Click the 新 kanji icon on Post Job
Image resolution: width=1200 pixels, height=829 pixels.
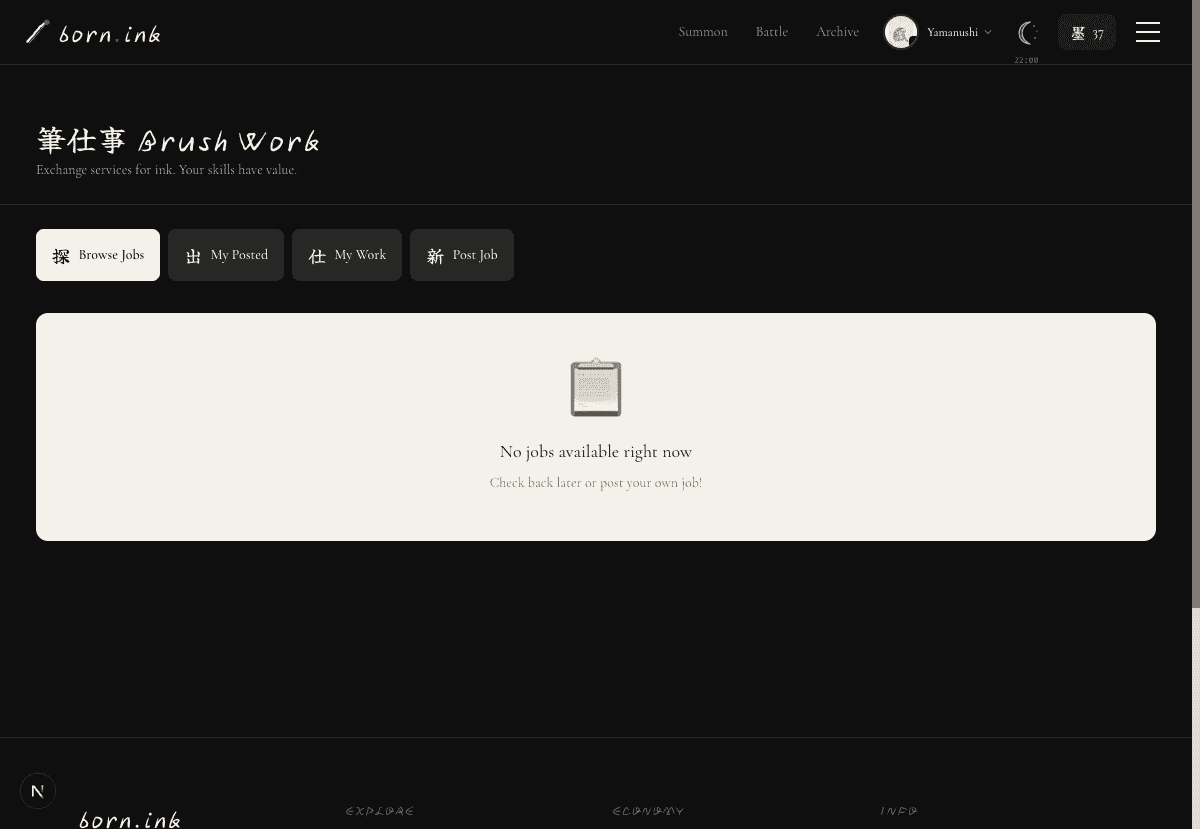[x=435, y=256]
